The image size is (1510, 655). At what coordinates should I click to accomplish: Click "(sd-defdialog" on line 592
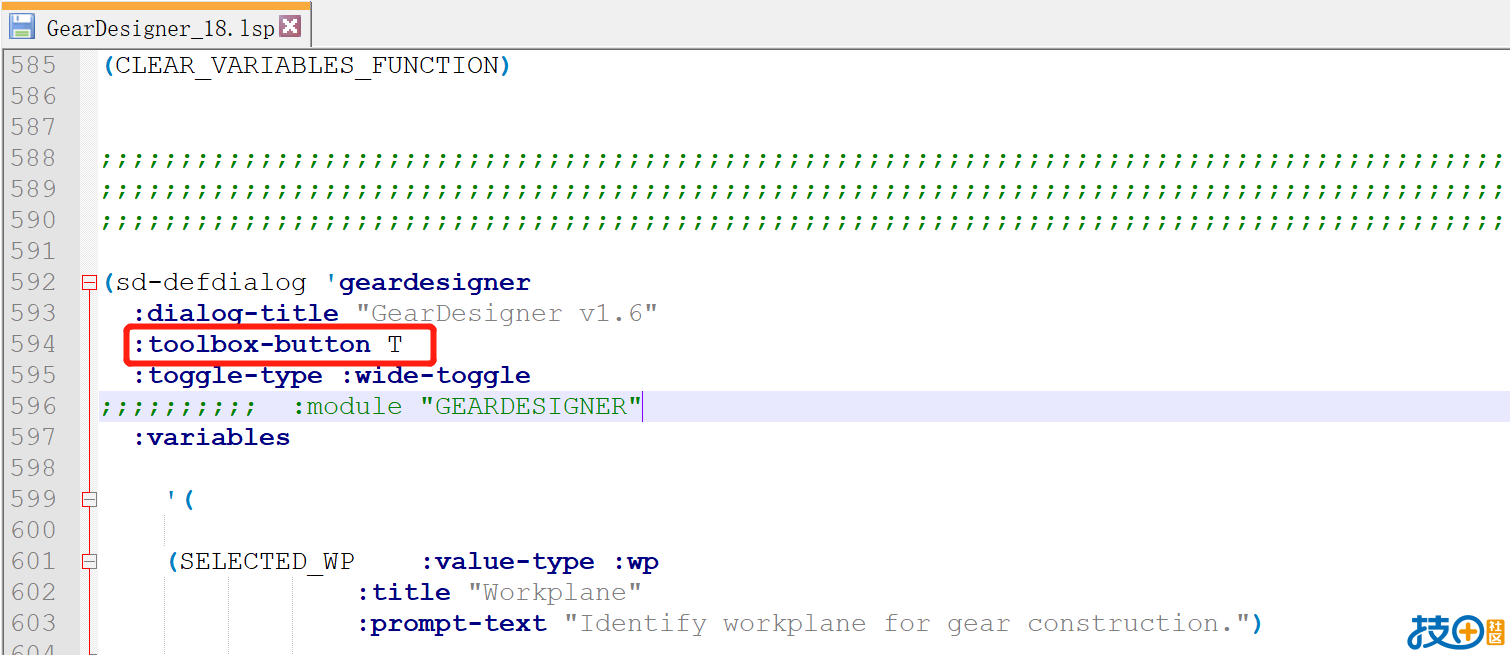[204, 283]
